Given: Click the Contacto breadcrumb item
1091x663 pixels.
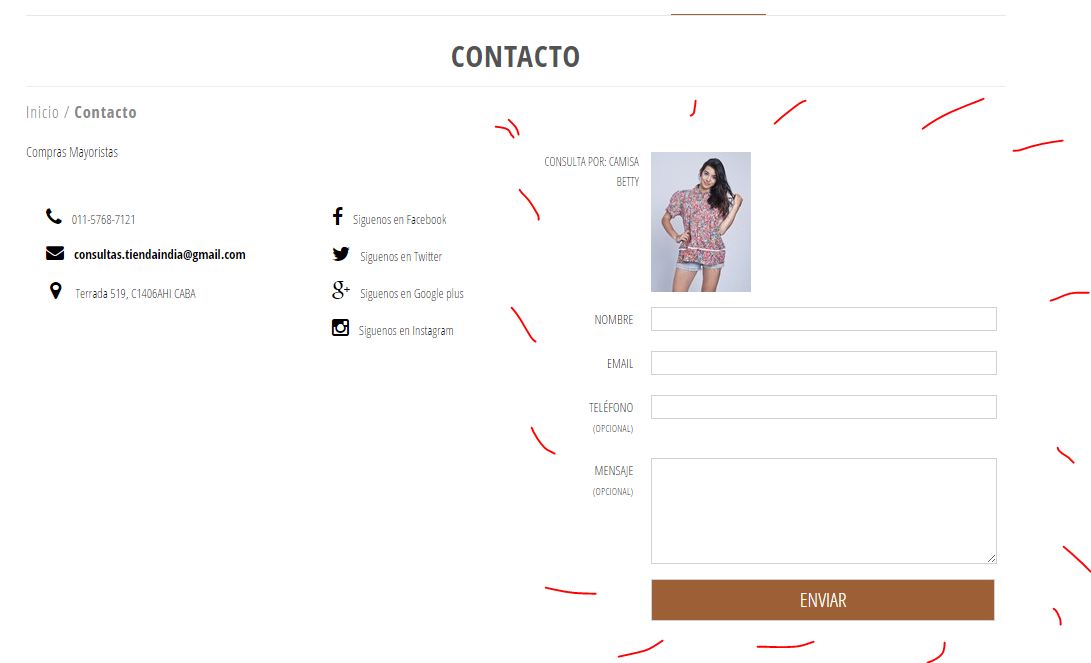Looking at the screenshot, I should coord(105,112).
